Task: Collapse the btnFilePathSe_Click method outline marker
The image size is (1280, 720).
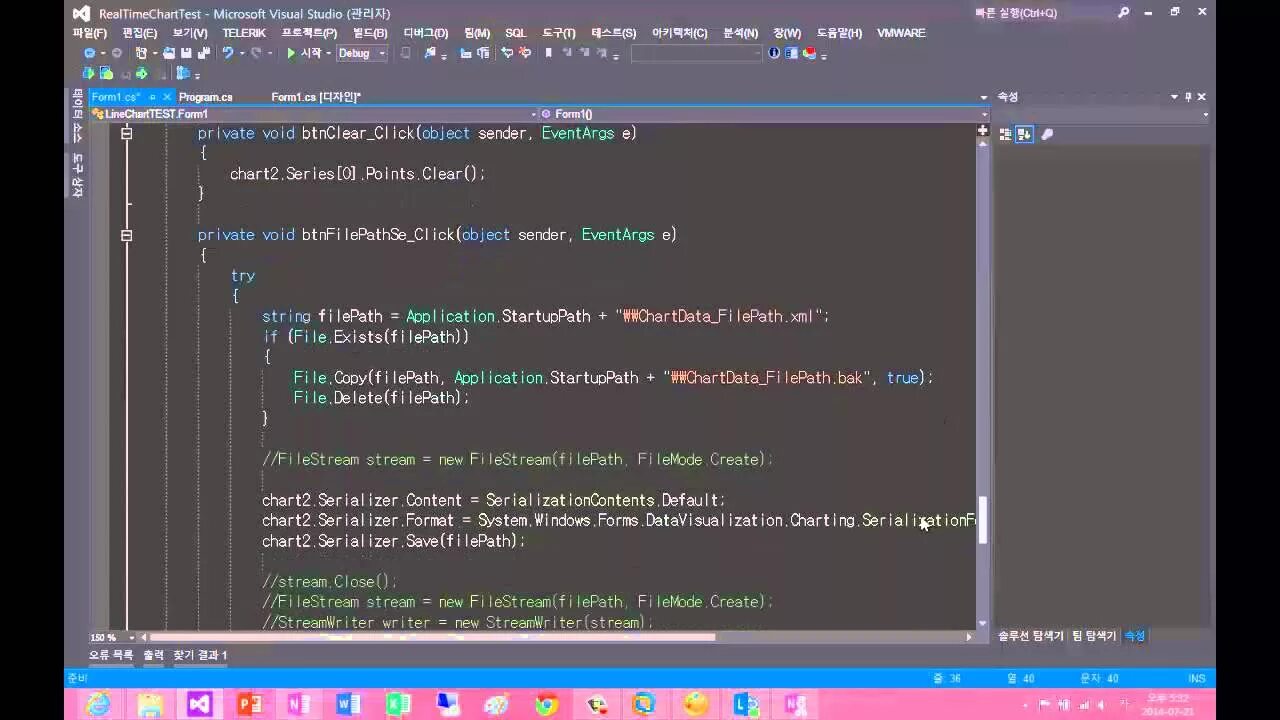Action: tap(126, 235)
